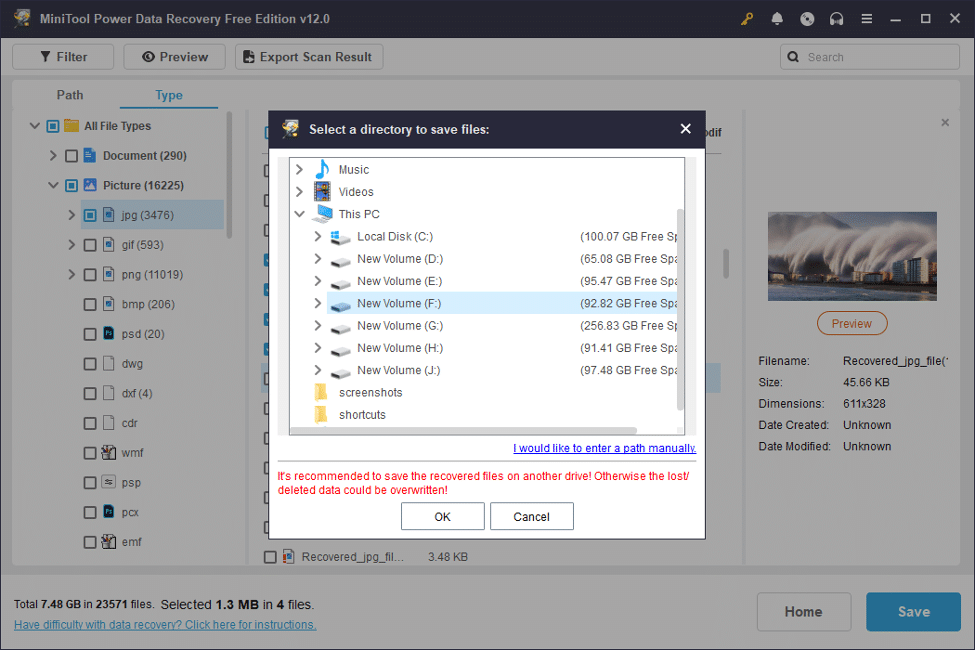This screenshot has width=977, height=650.
Task: Expand the Document file type node
Action: (52, 155)
